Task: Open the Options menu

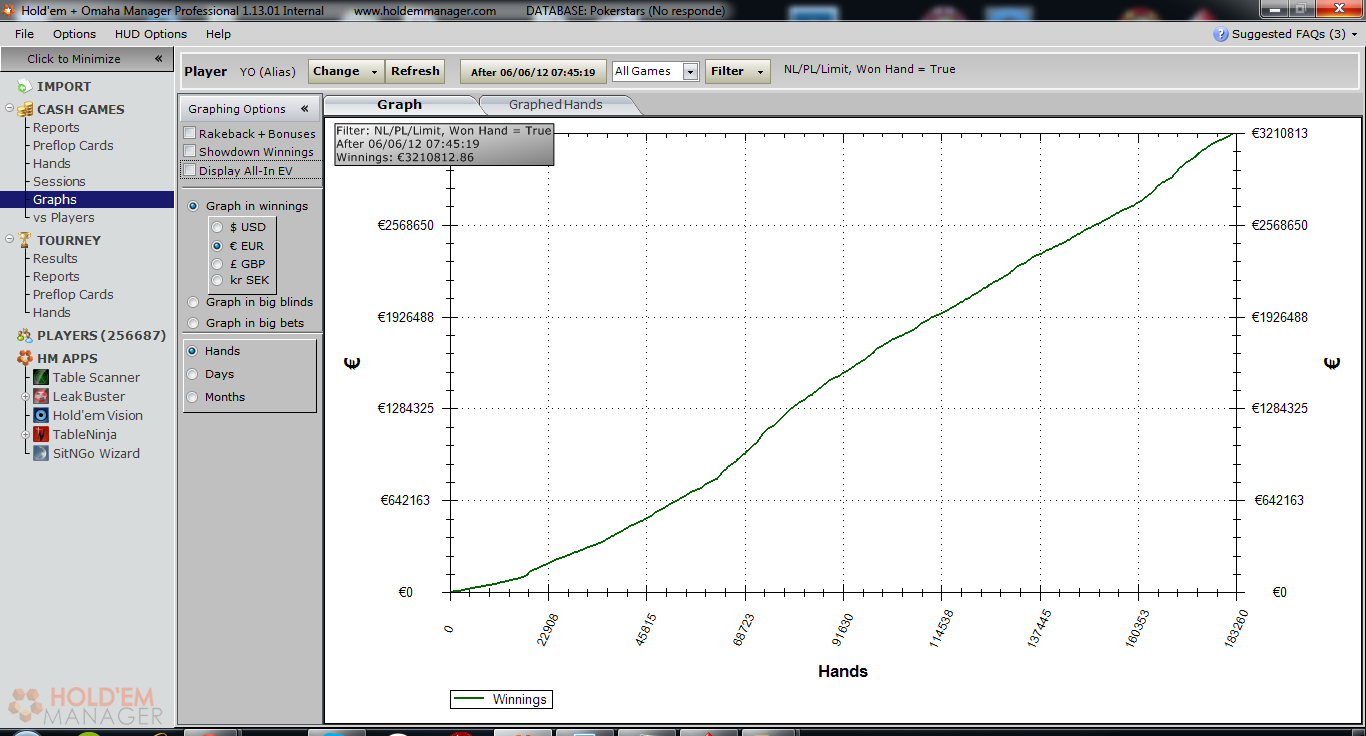Action: tap(74, 34)
